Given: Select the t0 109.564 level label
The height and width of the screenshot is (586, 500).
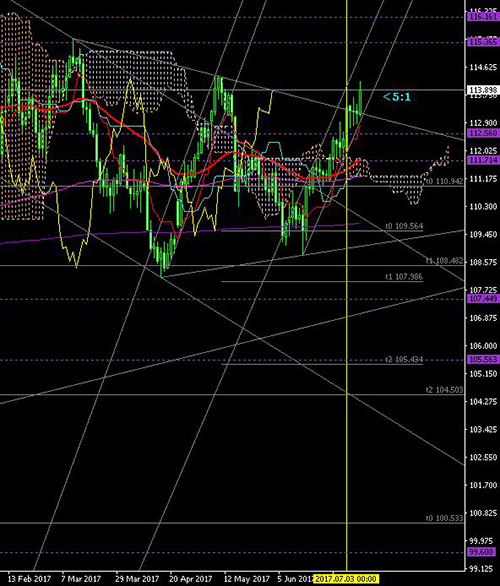Looking at the screenshot, I should (404, 226).
